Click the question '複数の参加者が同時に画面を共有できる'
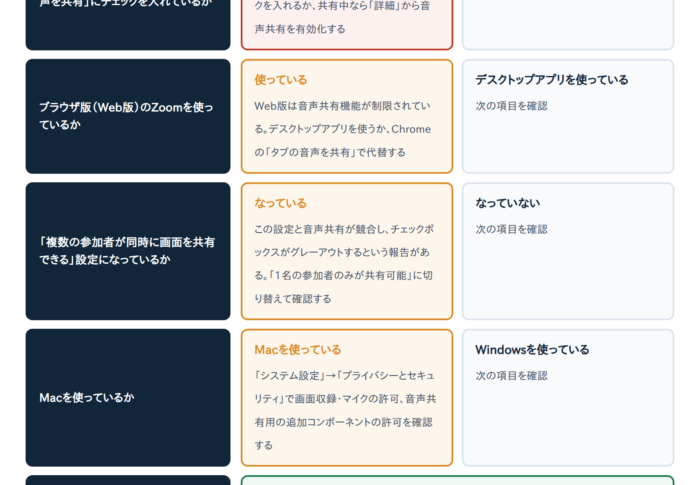The height and width of the screenshot is (485, 700). (x=127, y=251)
